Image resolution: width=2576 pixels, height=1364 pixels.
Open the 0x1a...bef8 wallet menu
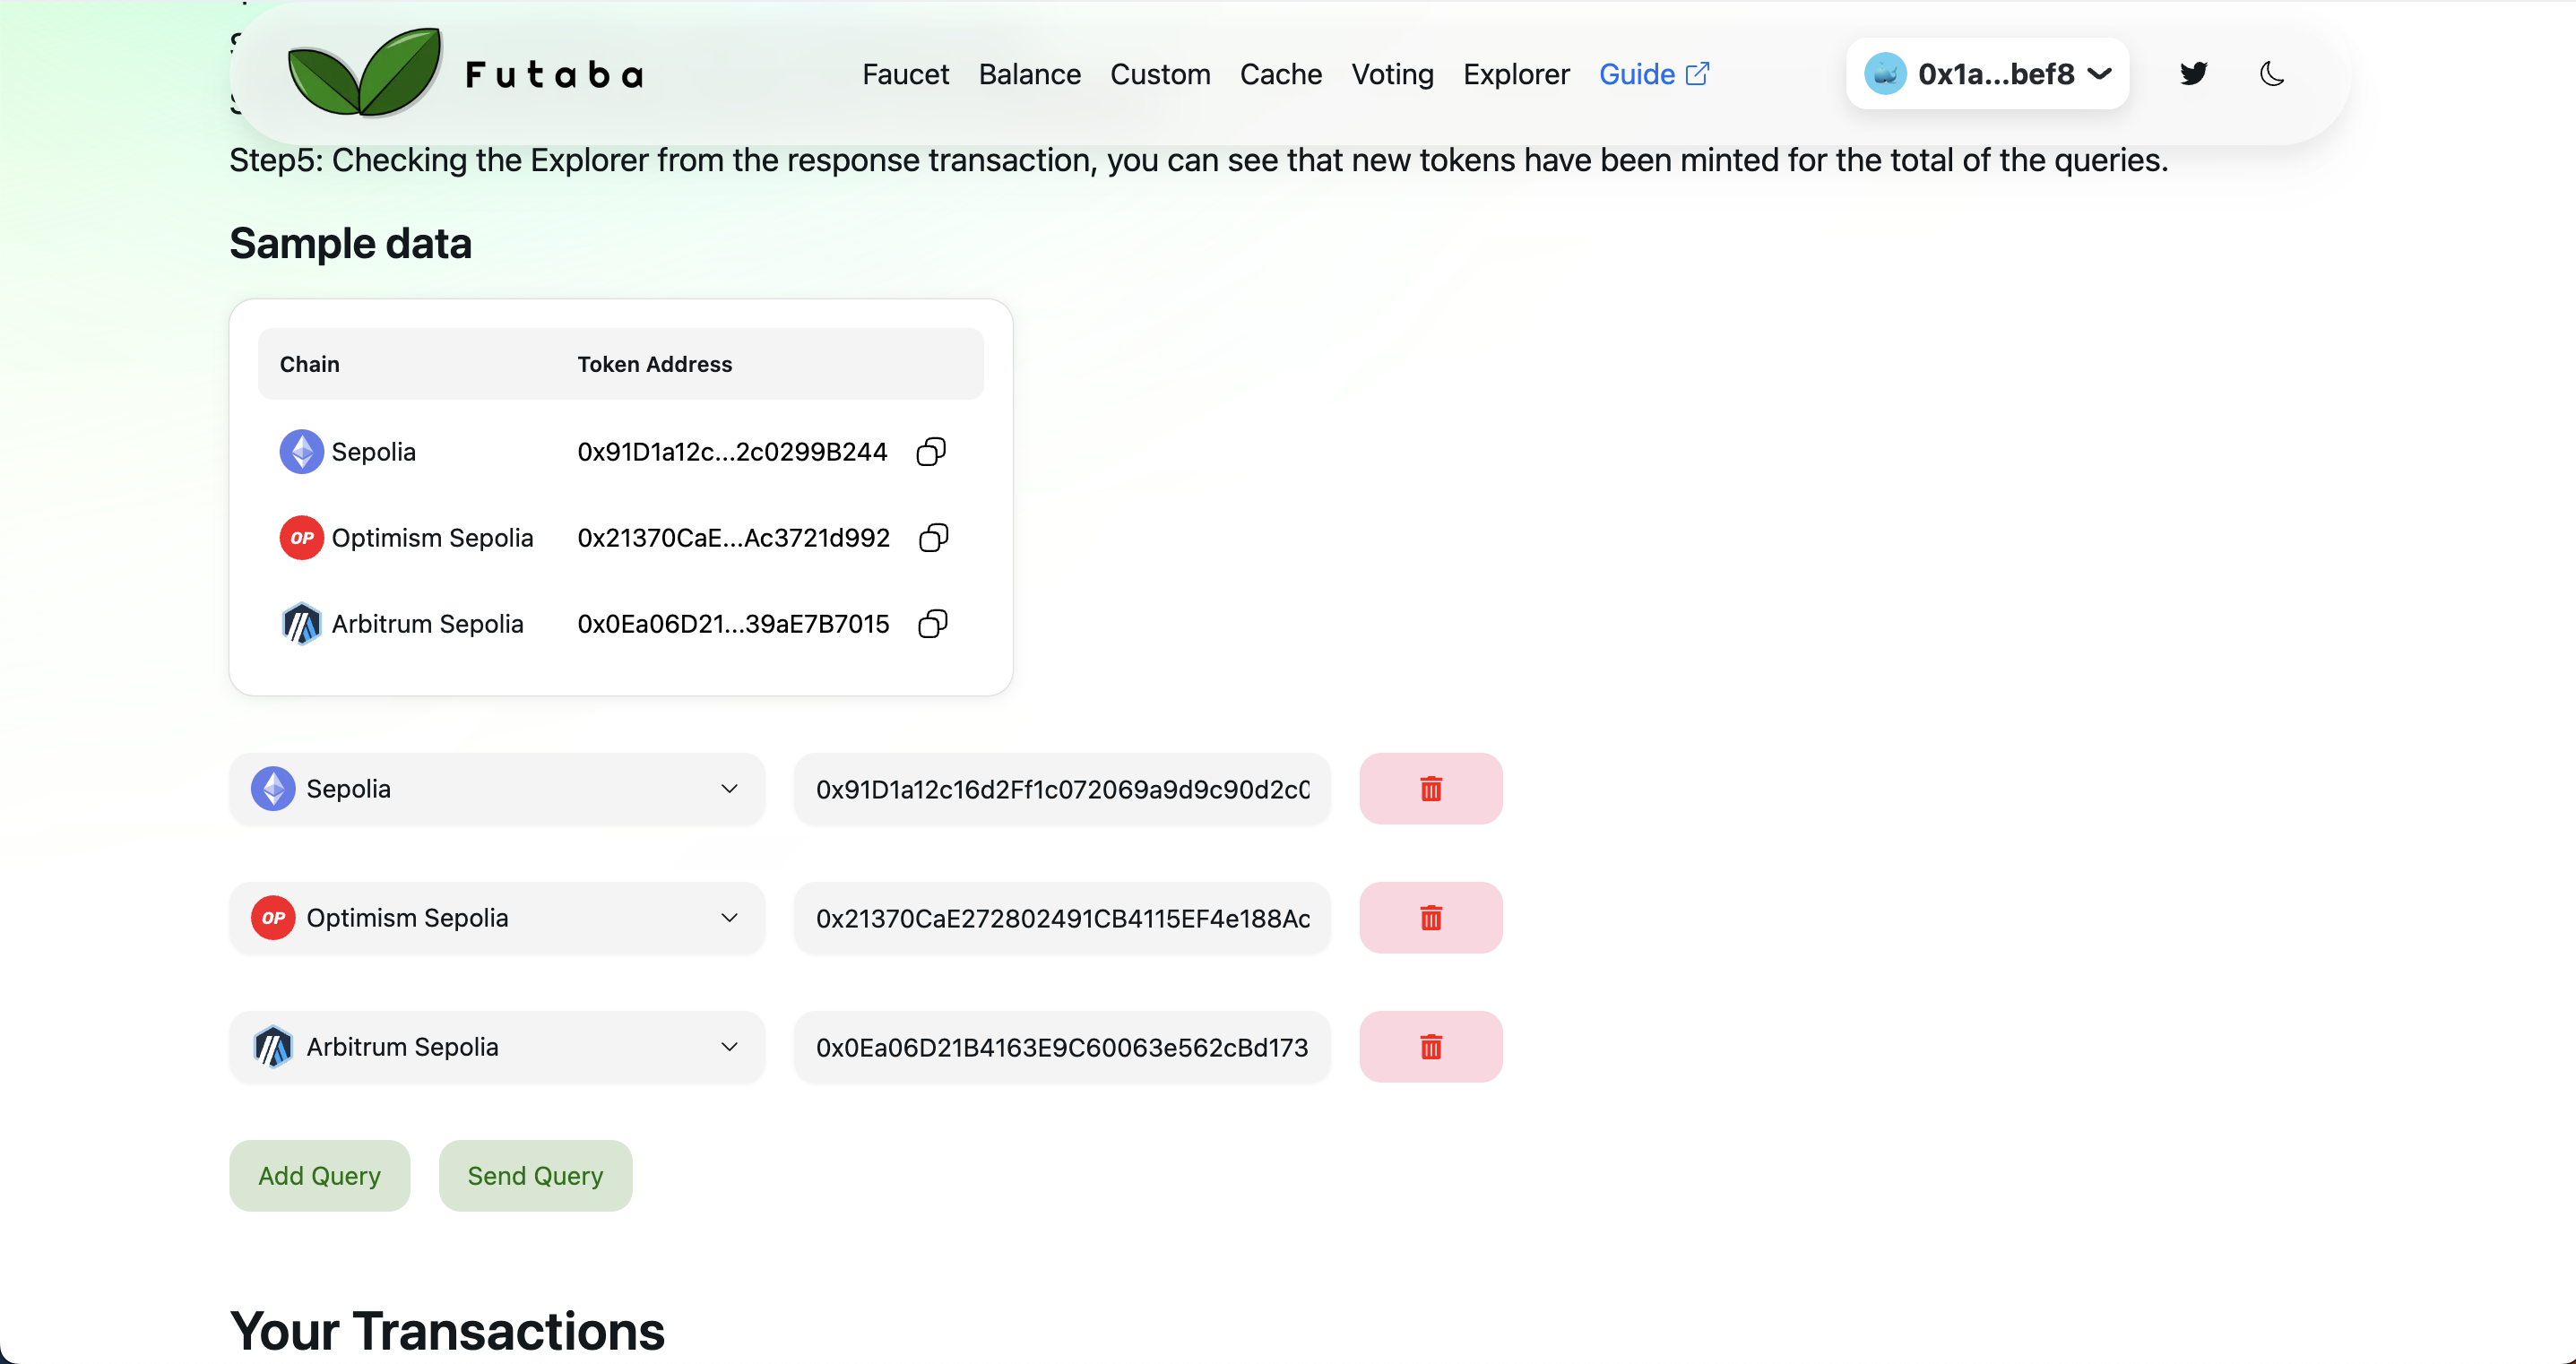click(x=1987, y=74)
